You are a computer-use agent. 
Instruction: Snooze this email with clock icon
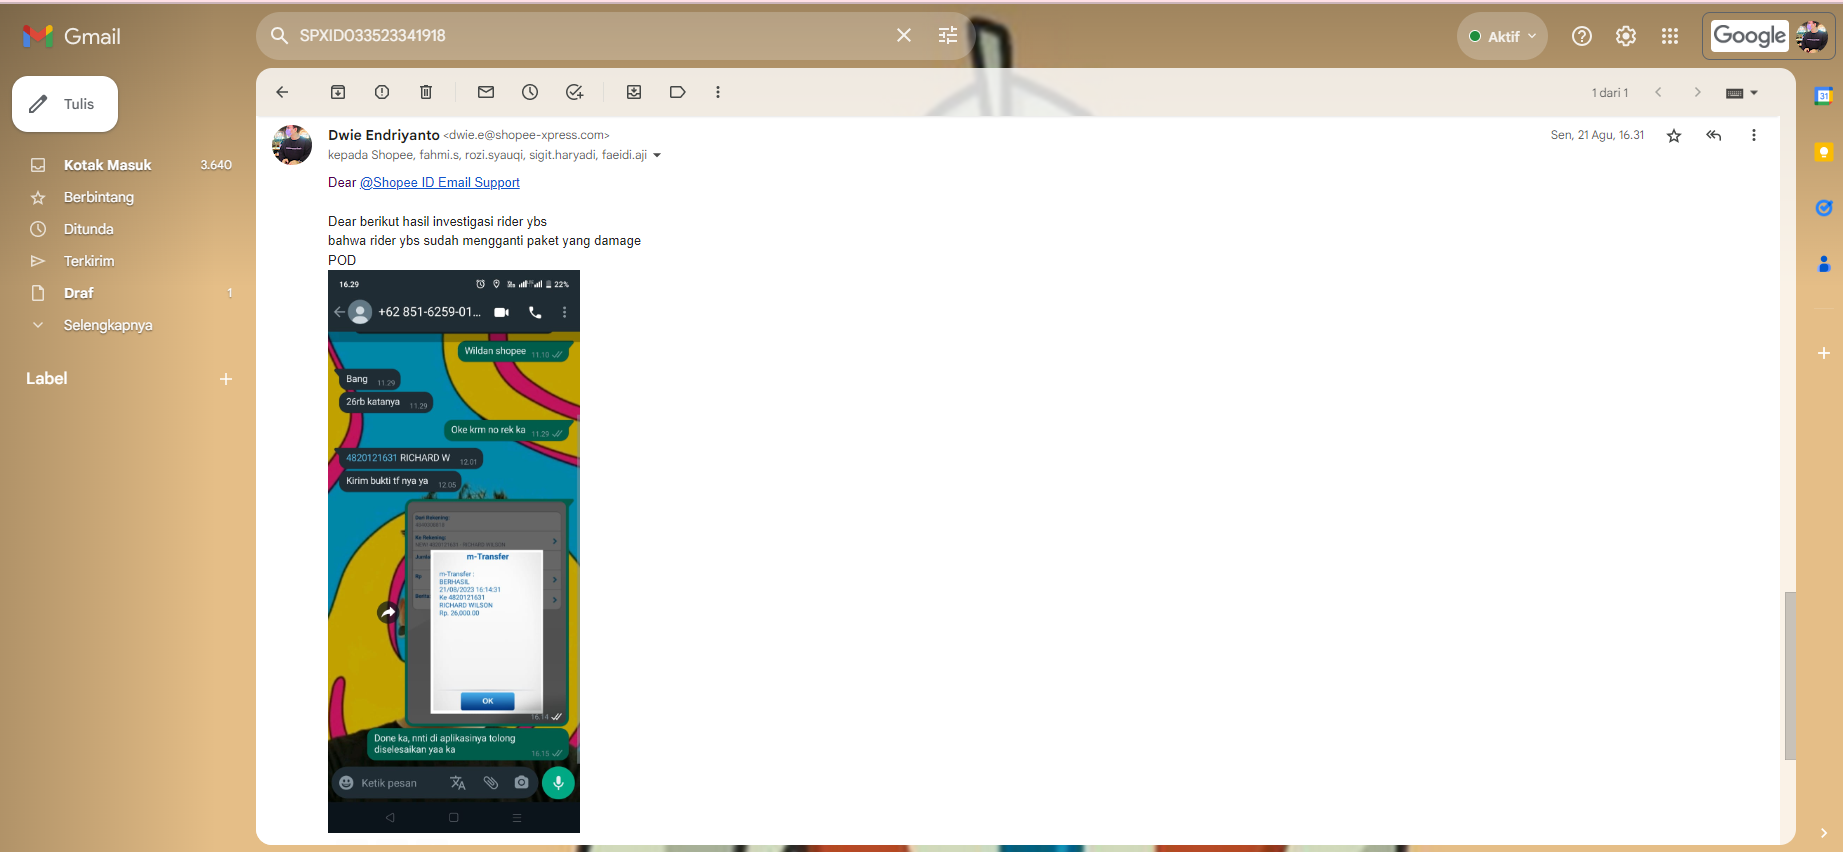point(530,92)
